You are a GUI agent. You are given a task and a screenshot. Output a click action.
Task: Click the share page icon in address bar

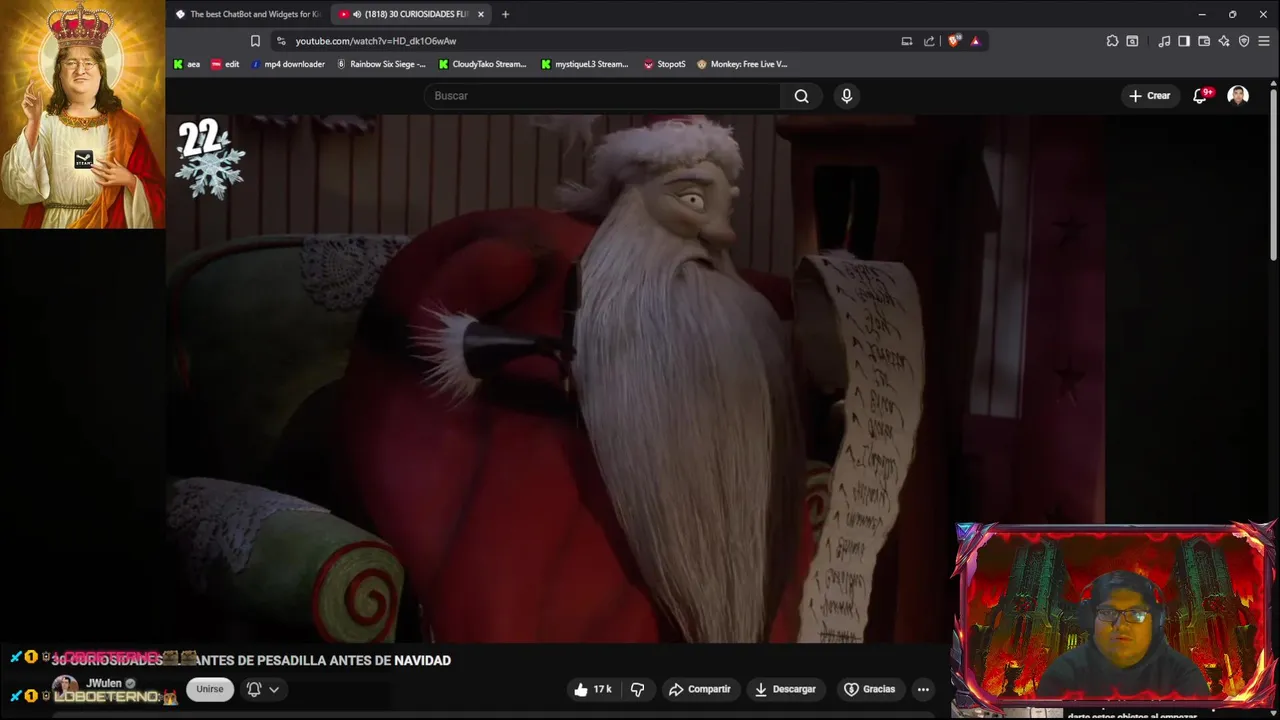929,41
